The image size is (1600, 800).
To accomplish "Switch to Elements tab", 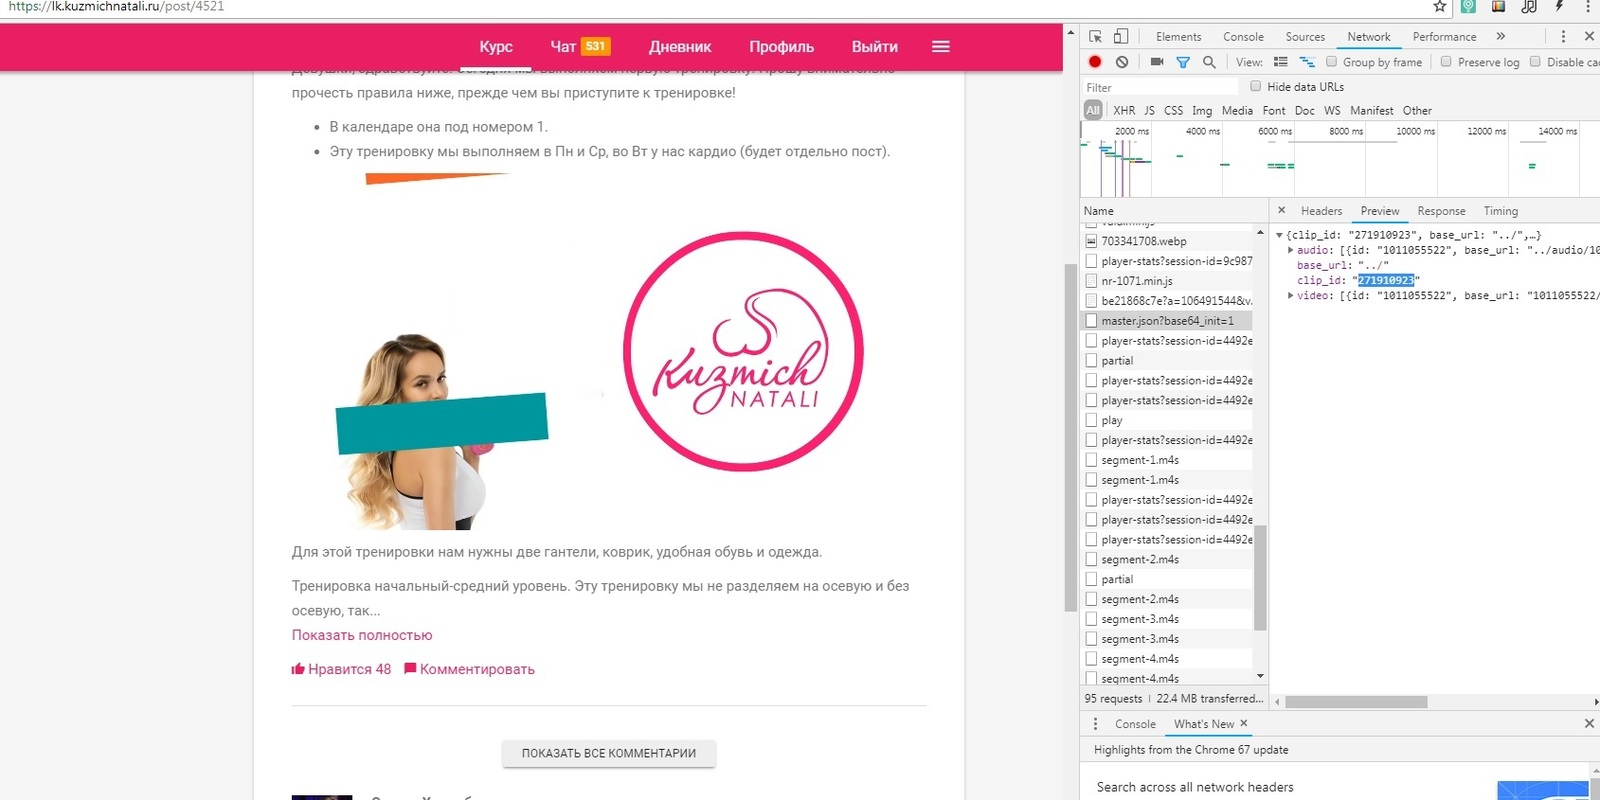I will pos(1179,37).
